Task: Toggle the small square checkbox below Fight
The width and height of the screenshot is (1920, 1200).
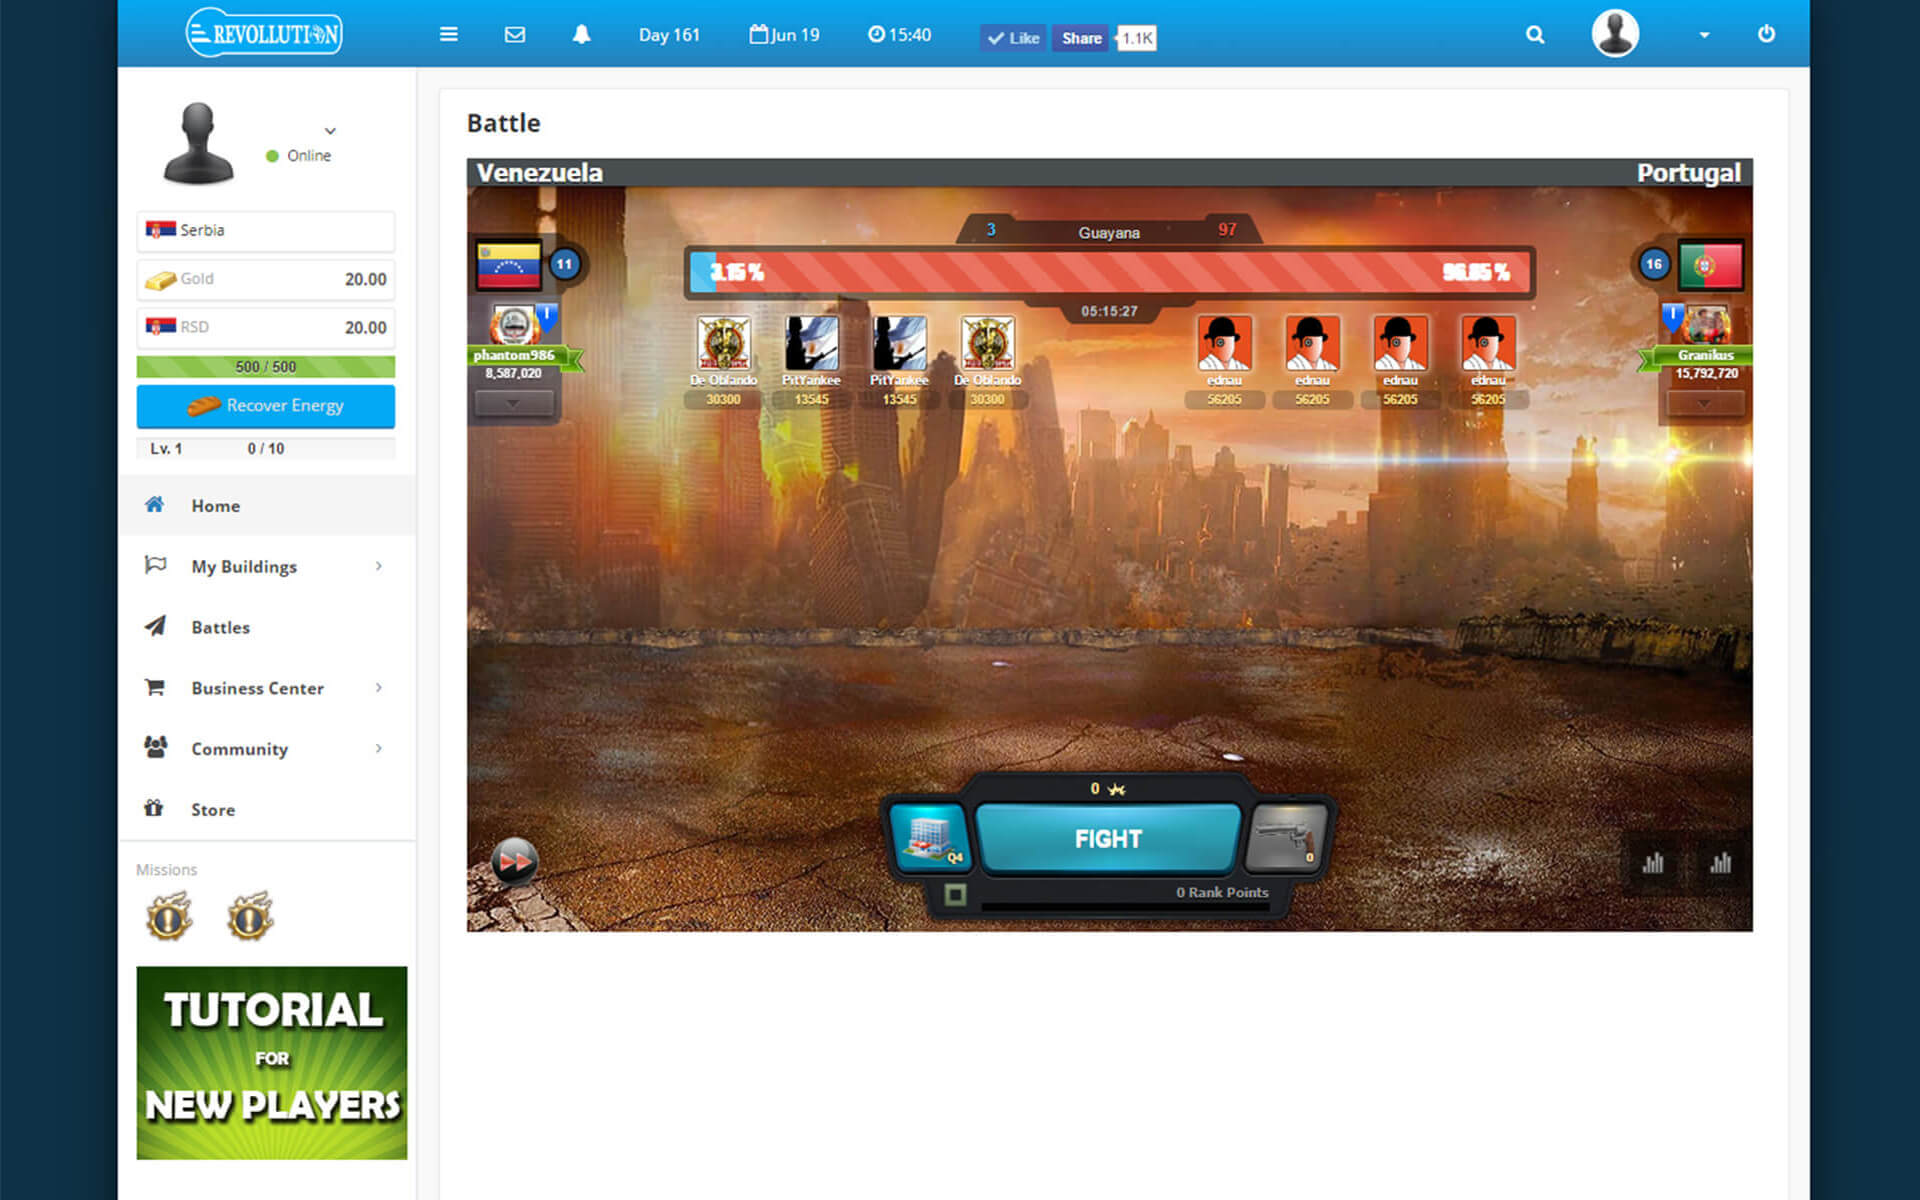Action: coord(956,894)
